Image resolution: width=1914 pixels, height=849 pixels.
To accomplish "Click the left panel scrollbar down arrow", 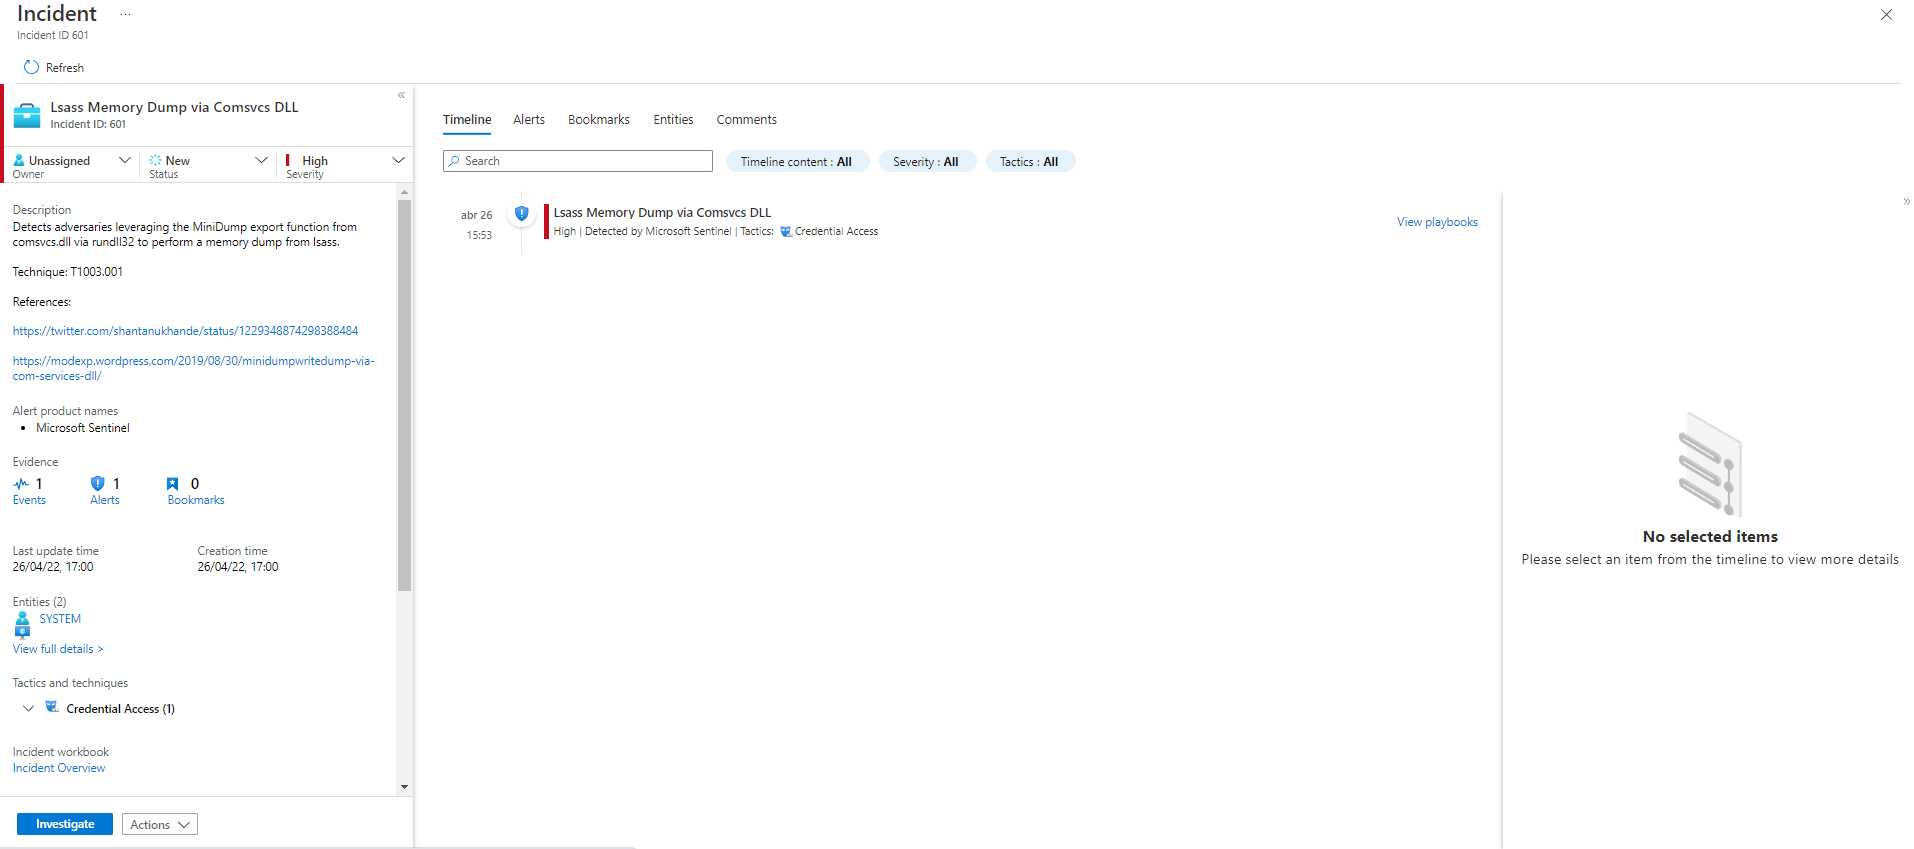I will (404, 787).
